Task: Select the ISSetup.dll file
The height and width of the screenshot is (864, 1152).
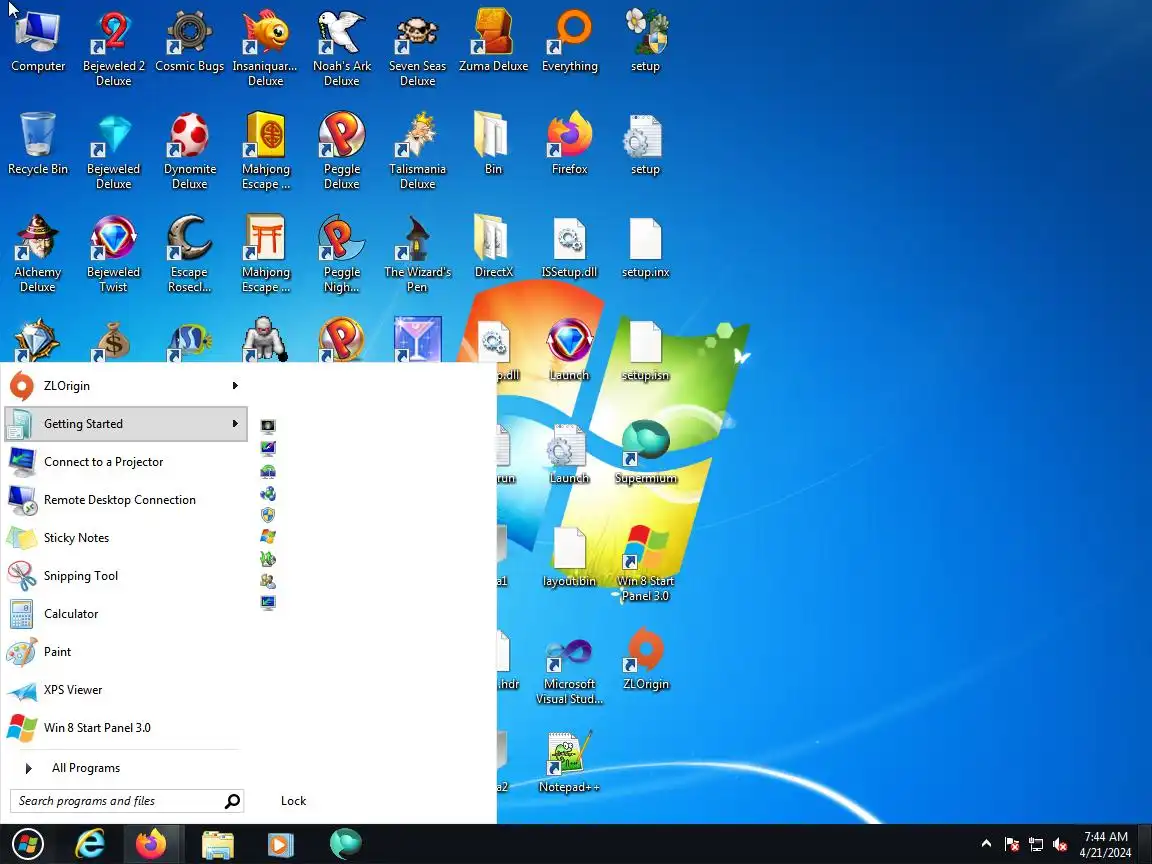Action: (x=569, y=247)
